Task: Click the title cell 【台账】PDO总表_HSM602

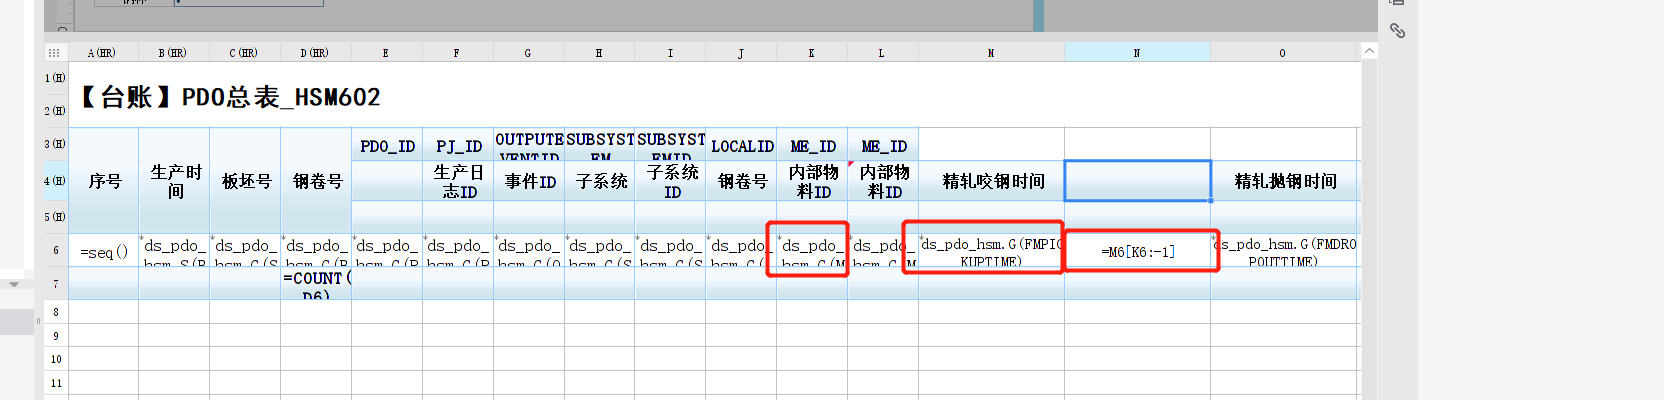Action: pos(230,97)
